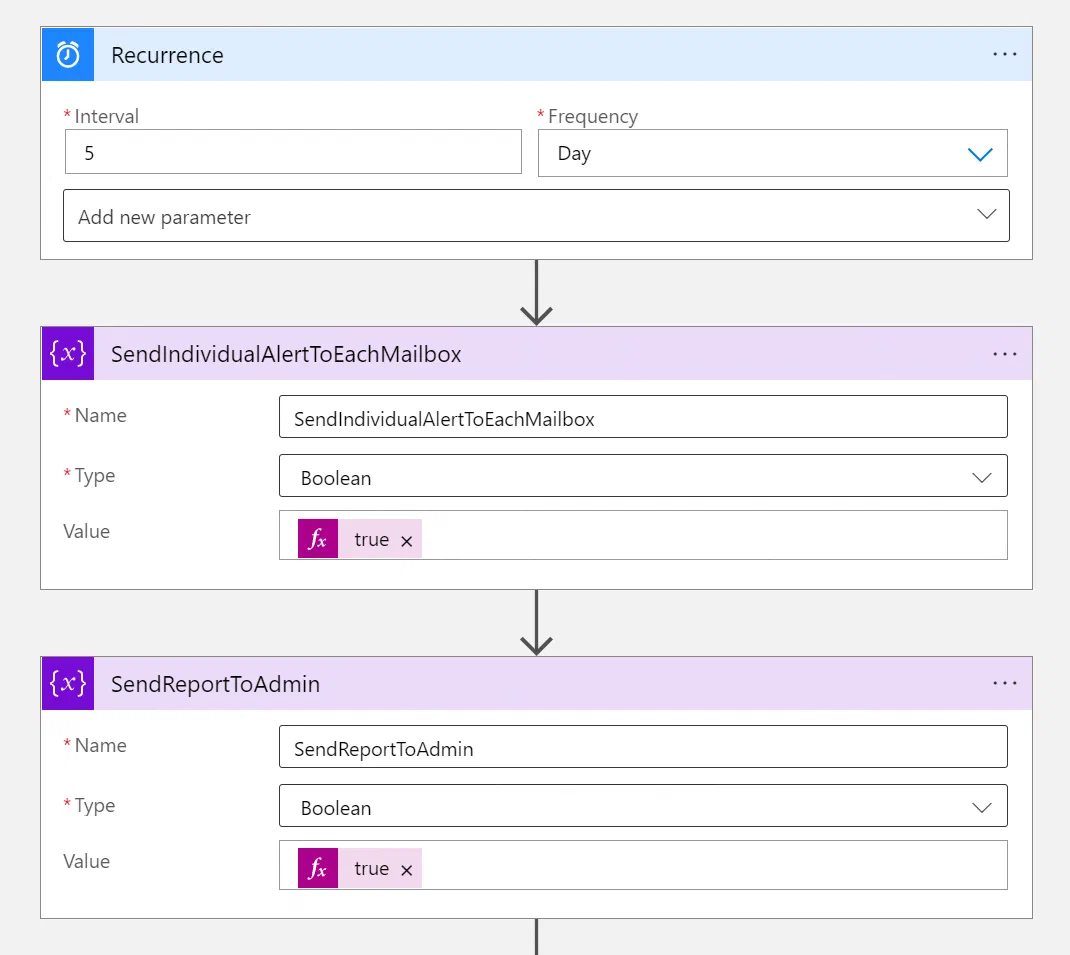The image size is (1070, 955).
Task: Click the fx icon in SendReportToAdmin value
Action: 318,868
